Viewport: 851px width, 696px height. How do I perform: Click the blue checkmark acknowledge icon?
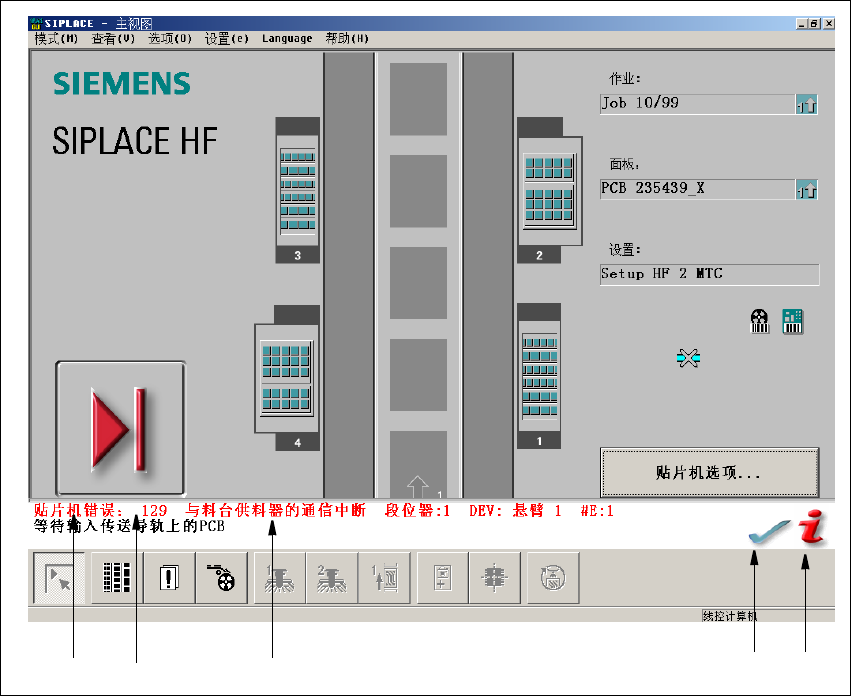click(x=769, y=530)
